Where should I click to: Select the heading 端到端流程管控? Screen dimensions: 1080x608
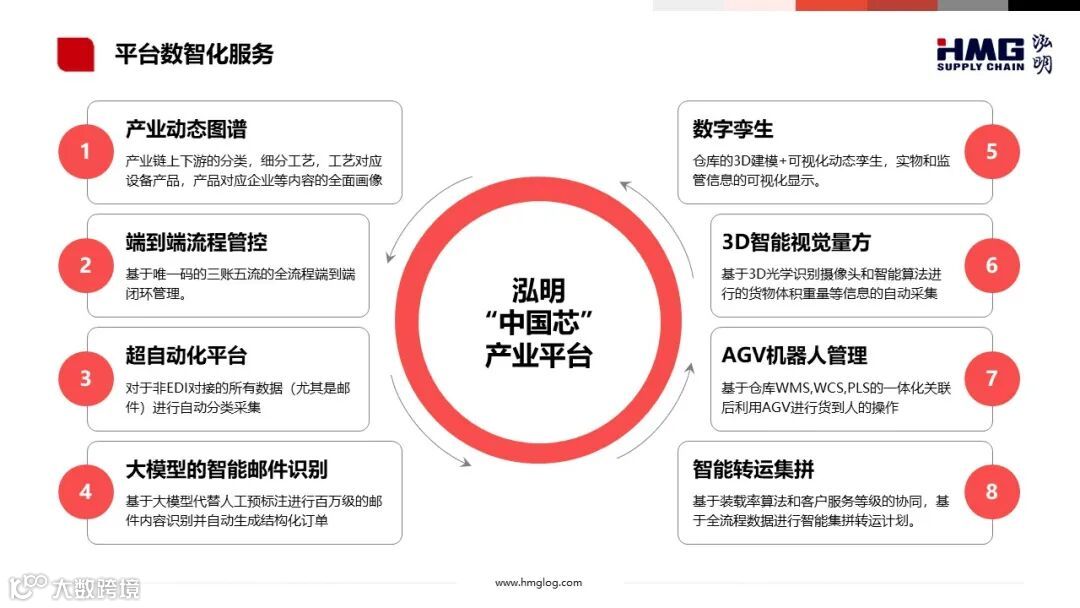(x=196, y=242)
